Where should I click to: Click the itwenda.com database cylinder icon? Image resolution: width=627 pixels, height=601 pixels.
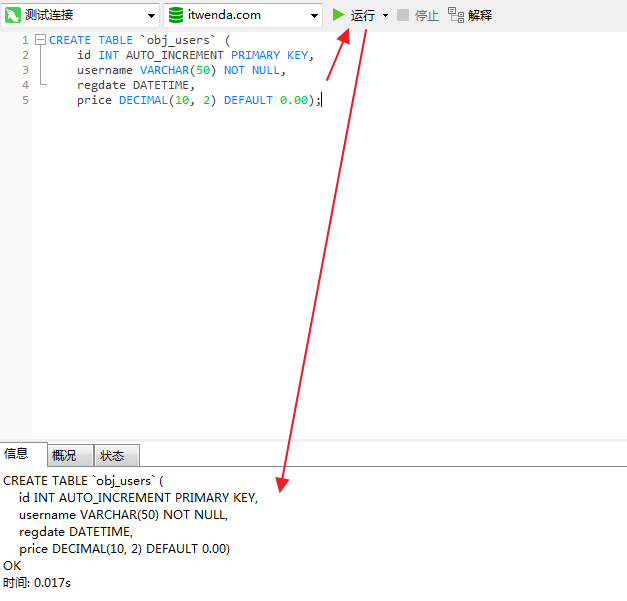pos(176,15)
